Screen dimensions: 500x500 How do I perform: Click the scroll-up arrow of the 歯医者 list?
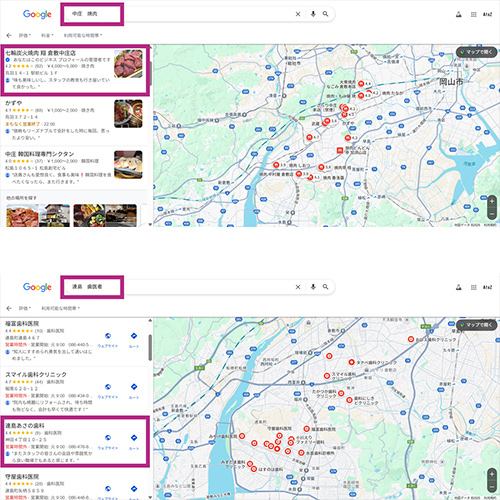[x=150, y=320]
